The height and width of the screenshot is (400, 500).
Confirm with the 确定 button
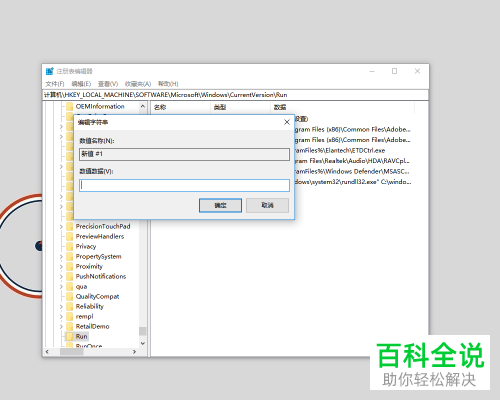point(220,205)
